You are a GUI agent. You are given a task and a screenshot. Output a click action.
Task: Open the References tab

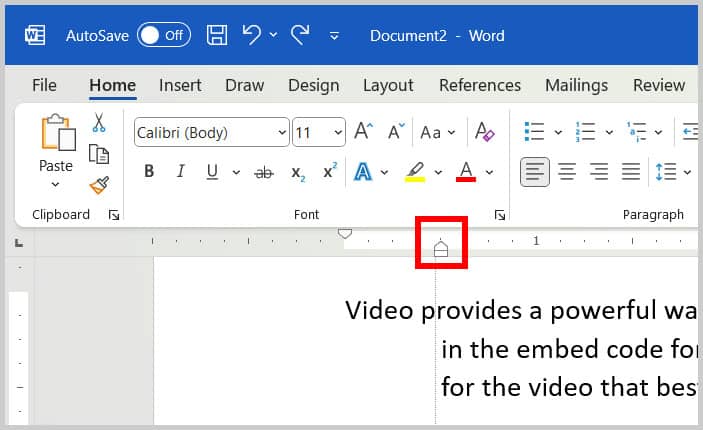click(480, 85)
